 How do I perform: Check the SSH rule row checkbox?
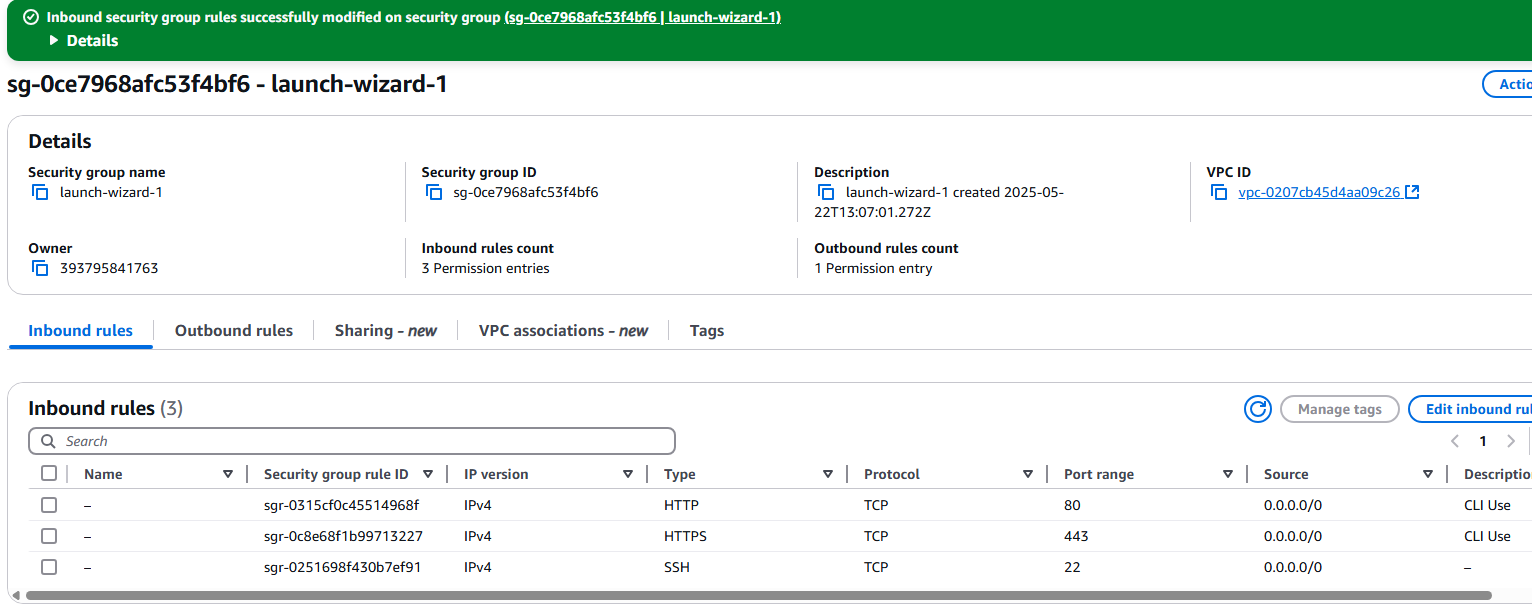[49, 567]
